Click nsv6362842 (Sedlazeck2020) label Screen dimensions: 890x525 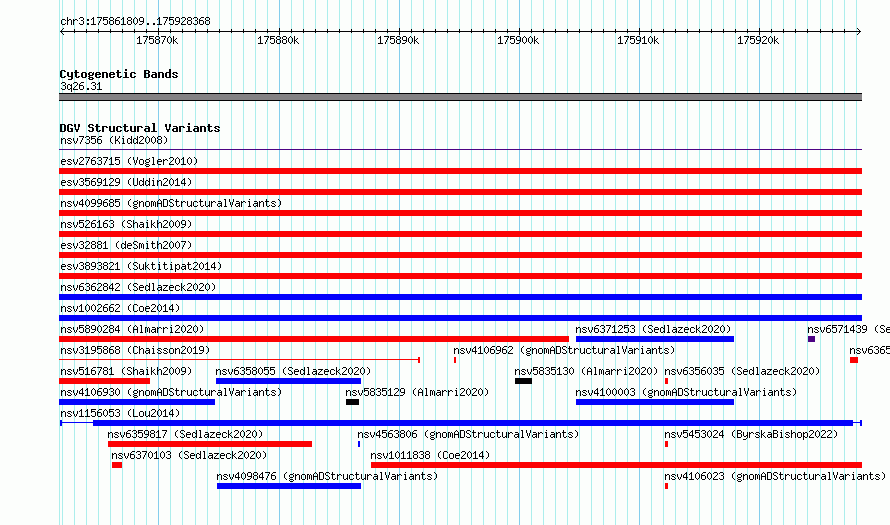pos(138,287)
